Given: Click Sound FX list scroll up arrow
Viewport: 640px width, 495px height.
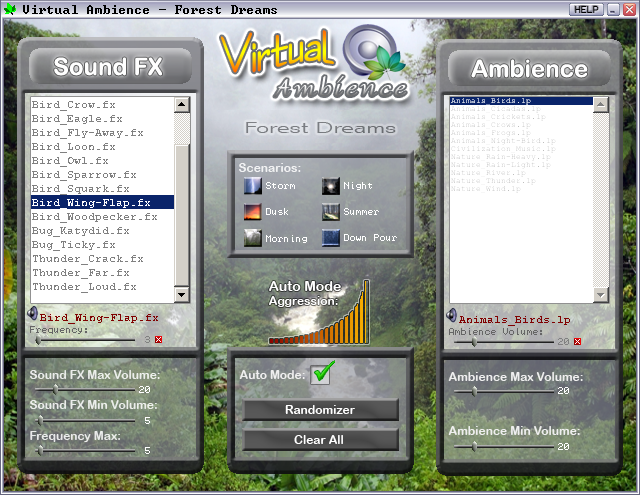Looking at the screenshot, I should (182, 105).
